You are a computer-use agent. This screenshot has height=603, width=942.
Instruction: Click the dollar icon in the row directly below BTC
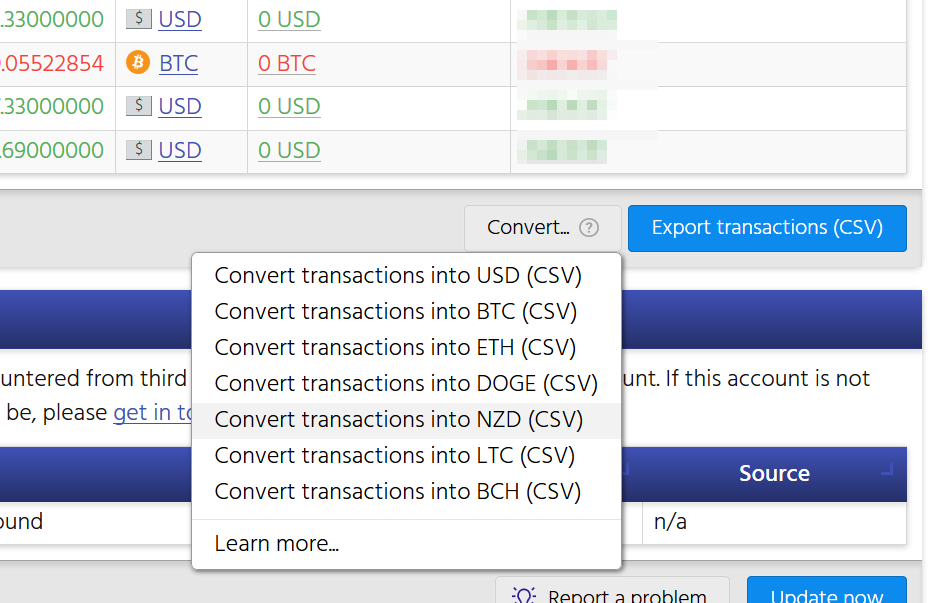pyautogui.click(x=139, y=106)
